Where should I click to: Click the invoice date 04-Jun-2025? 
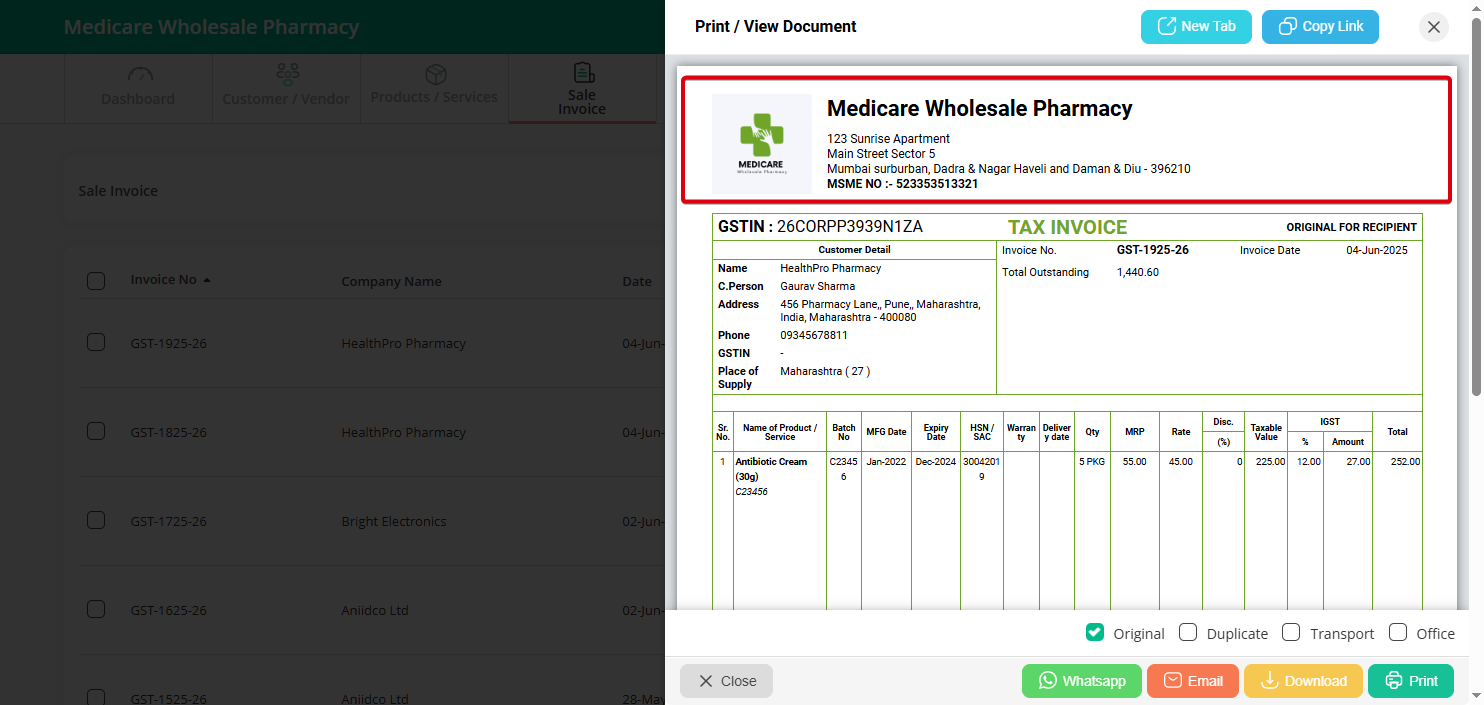[x=1377, y=250]
